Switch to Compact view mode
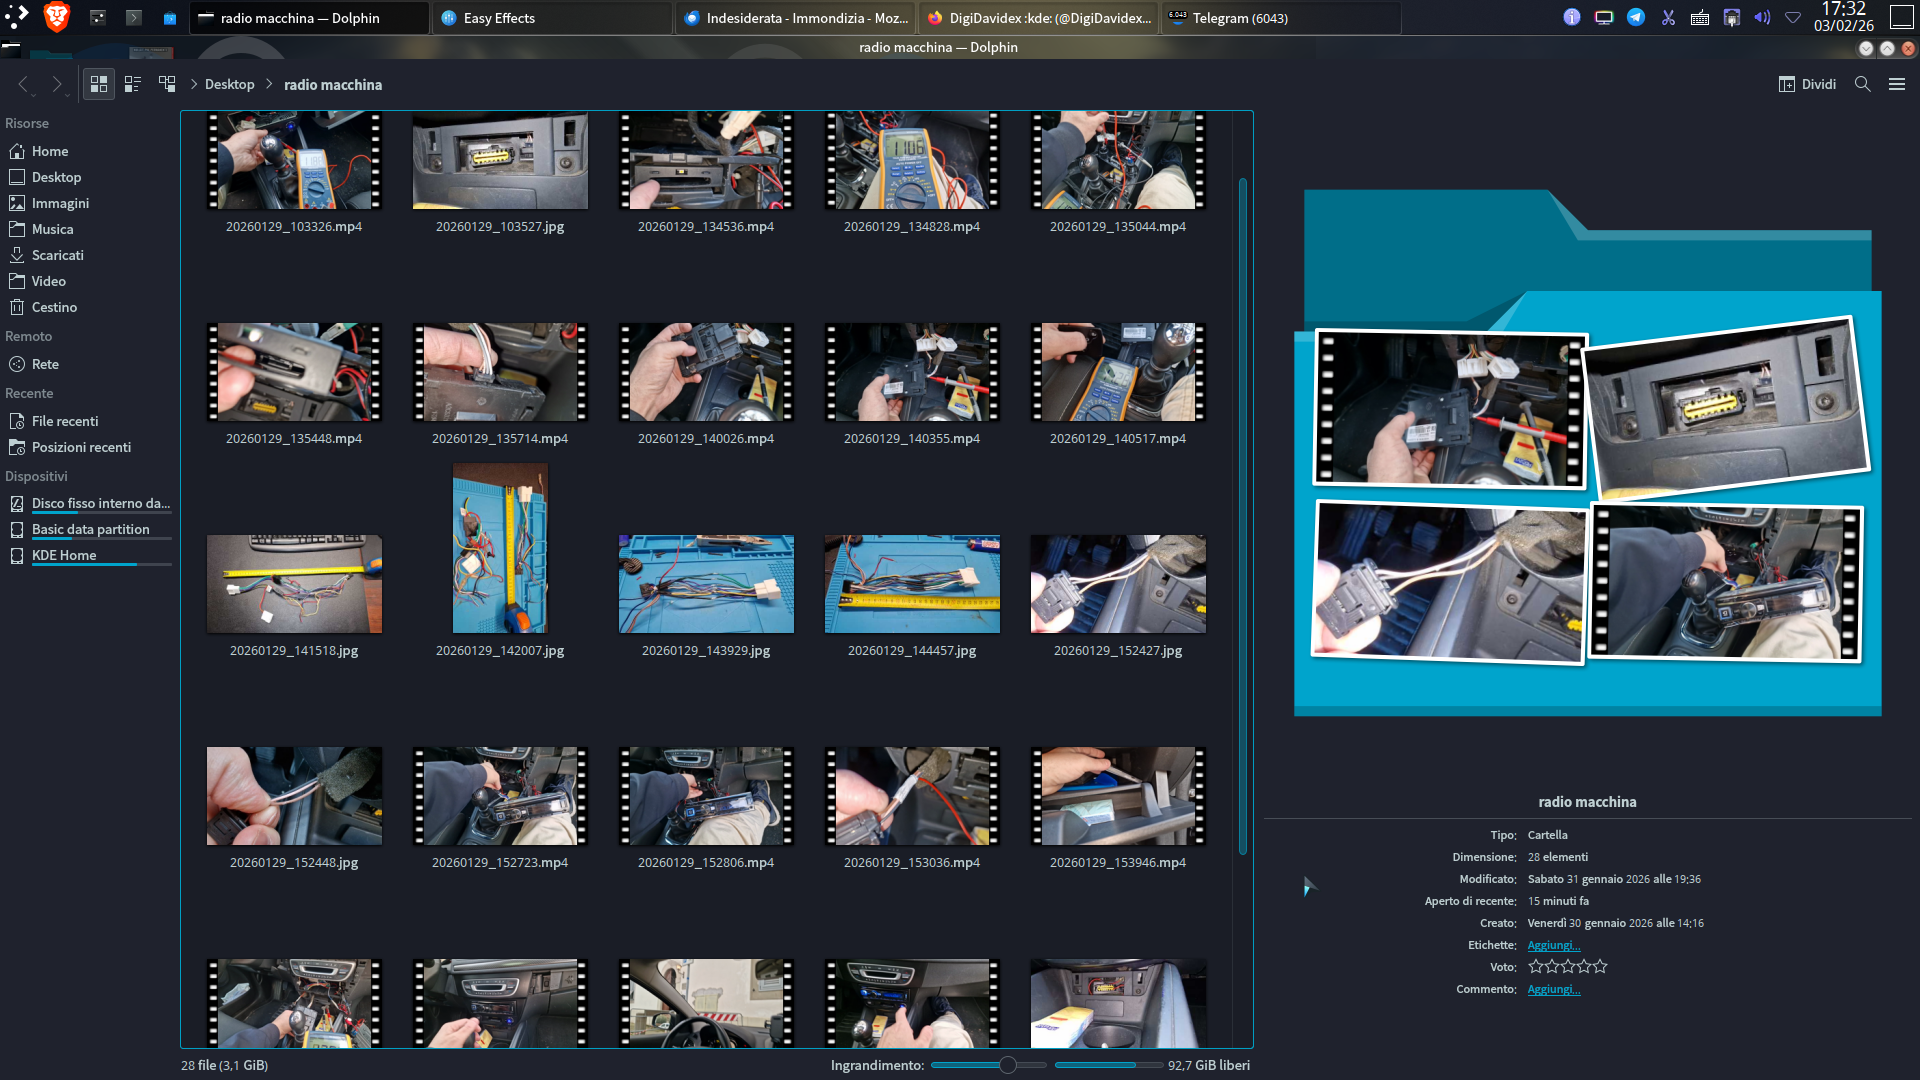This screenshot has width=1920, height=1080. click(x=132, y=85)
